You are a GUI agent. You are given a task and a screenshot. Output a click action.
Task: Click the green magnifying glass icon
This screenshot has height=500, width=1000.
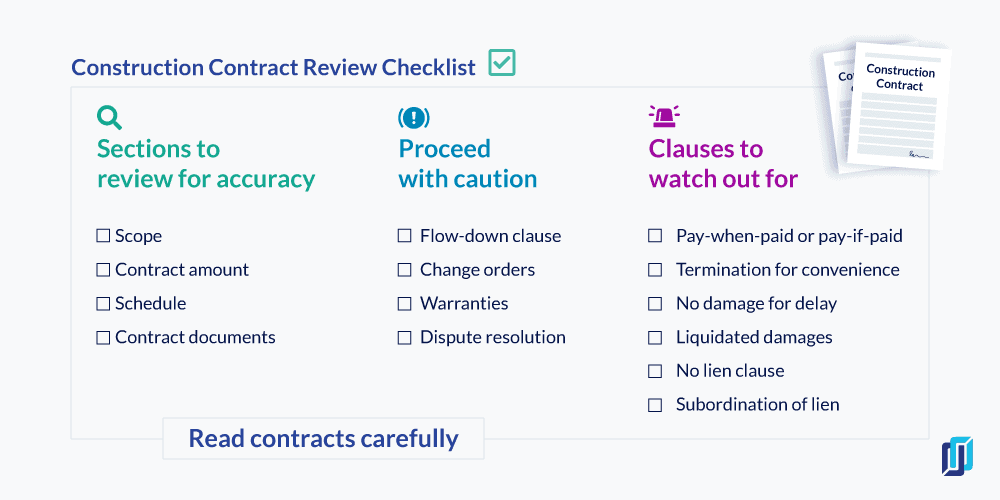click(109, 118)
